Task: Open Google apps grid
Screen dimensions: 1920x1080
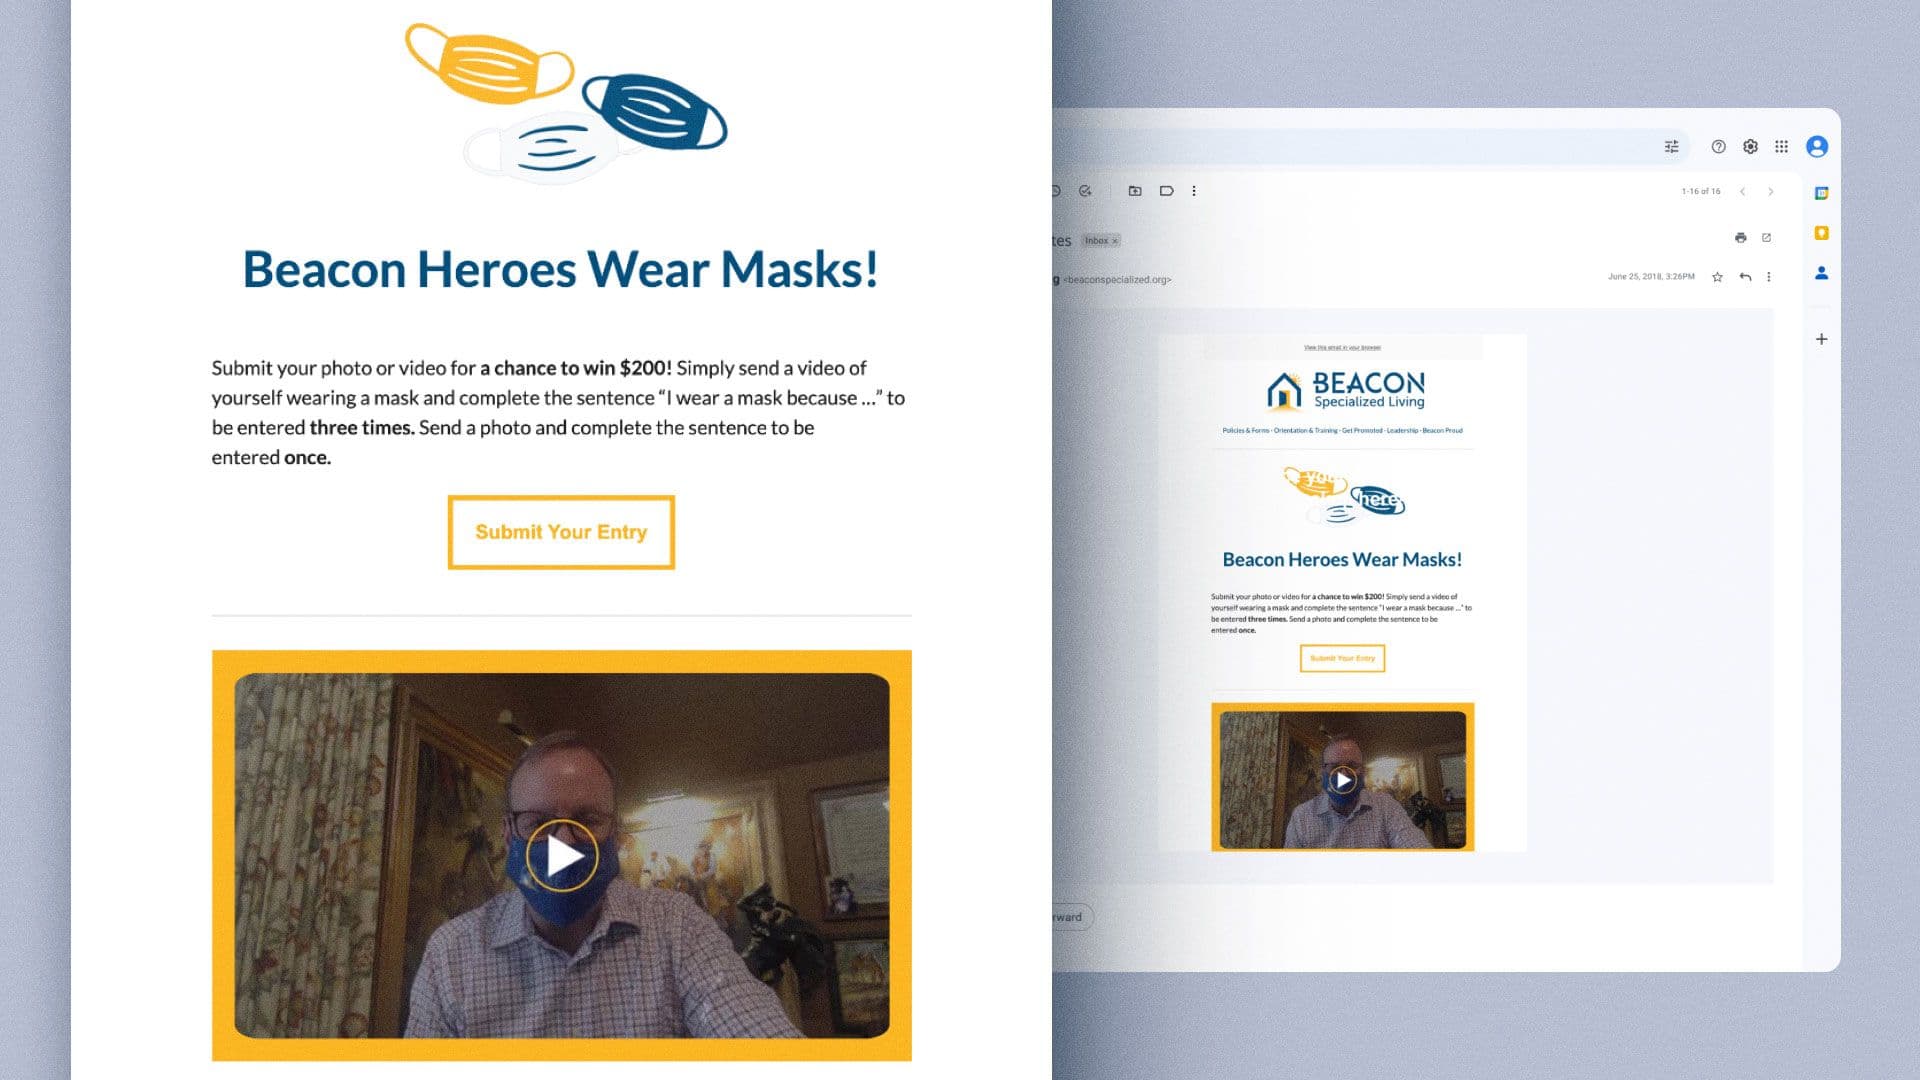Action: 1781,147
